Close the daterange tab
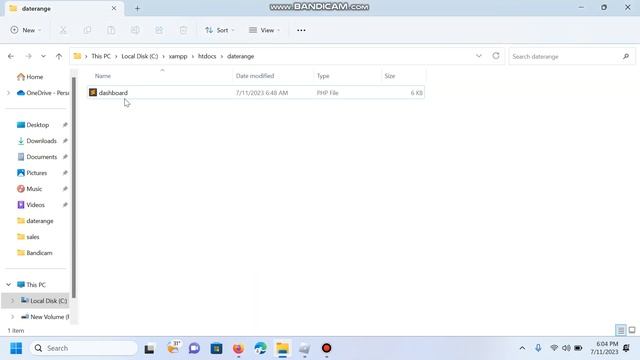The image size is (640, 360). pyautogui.click(x=114, y=8)
